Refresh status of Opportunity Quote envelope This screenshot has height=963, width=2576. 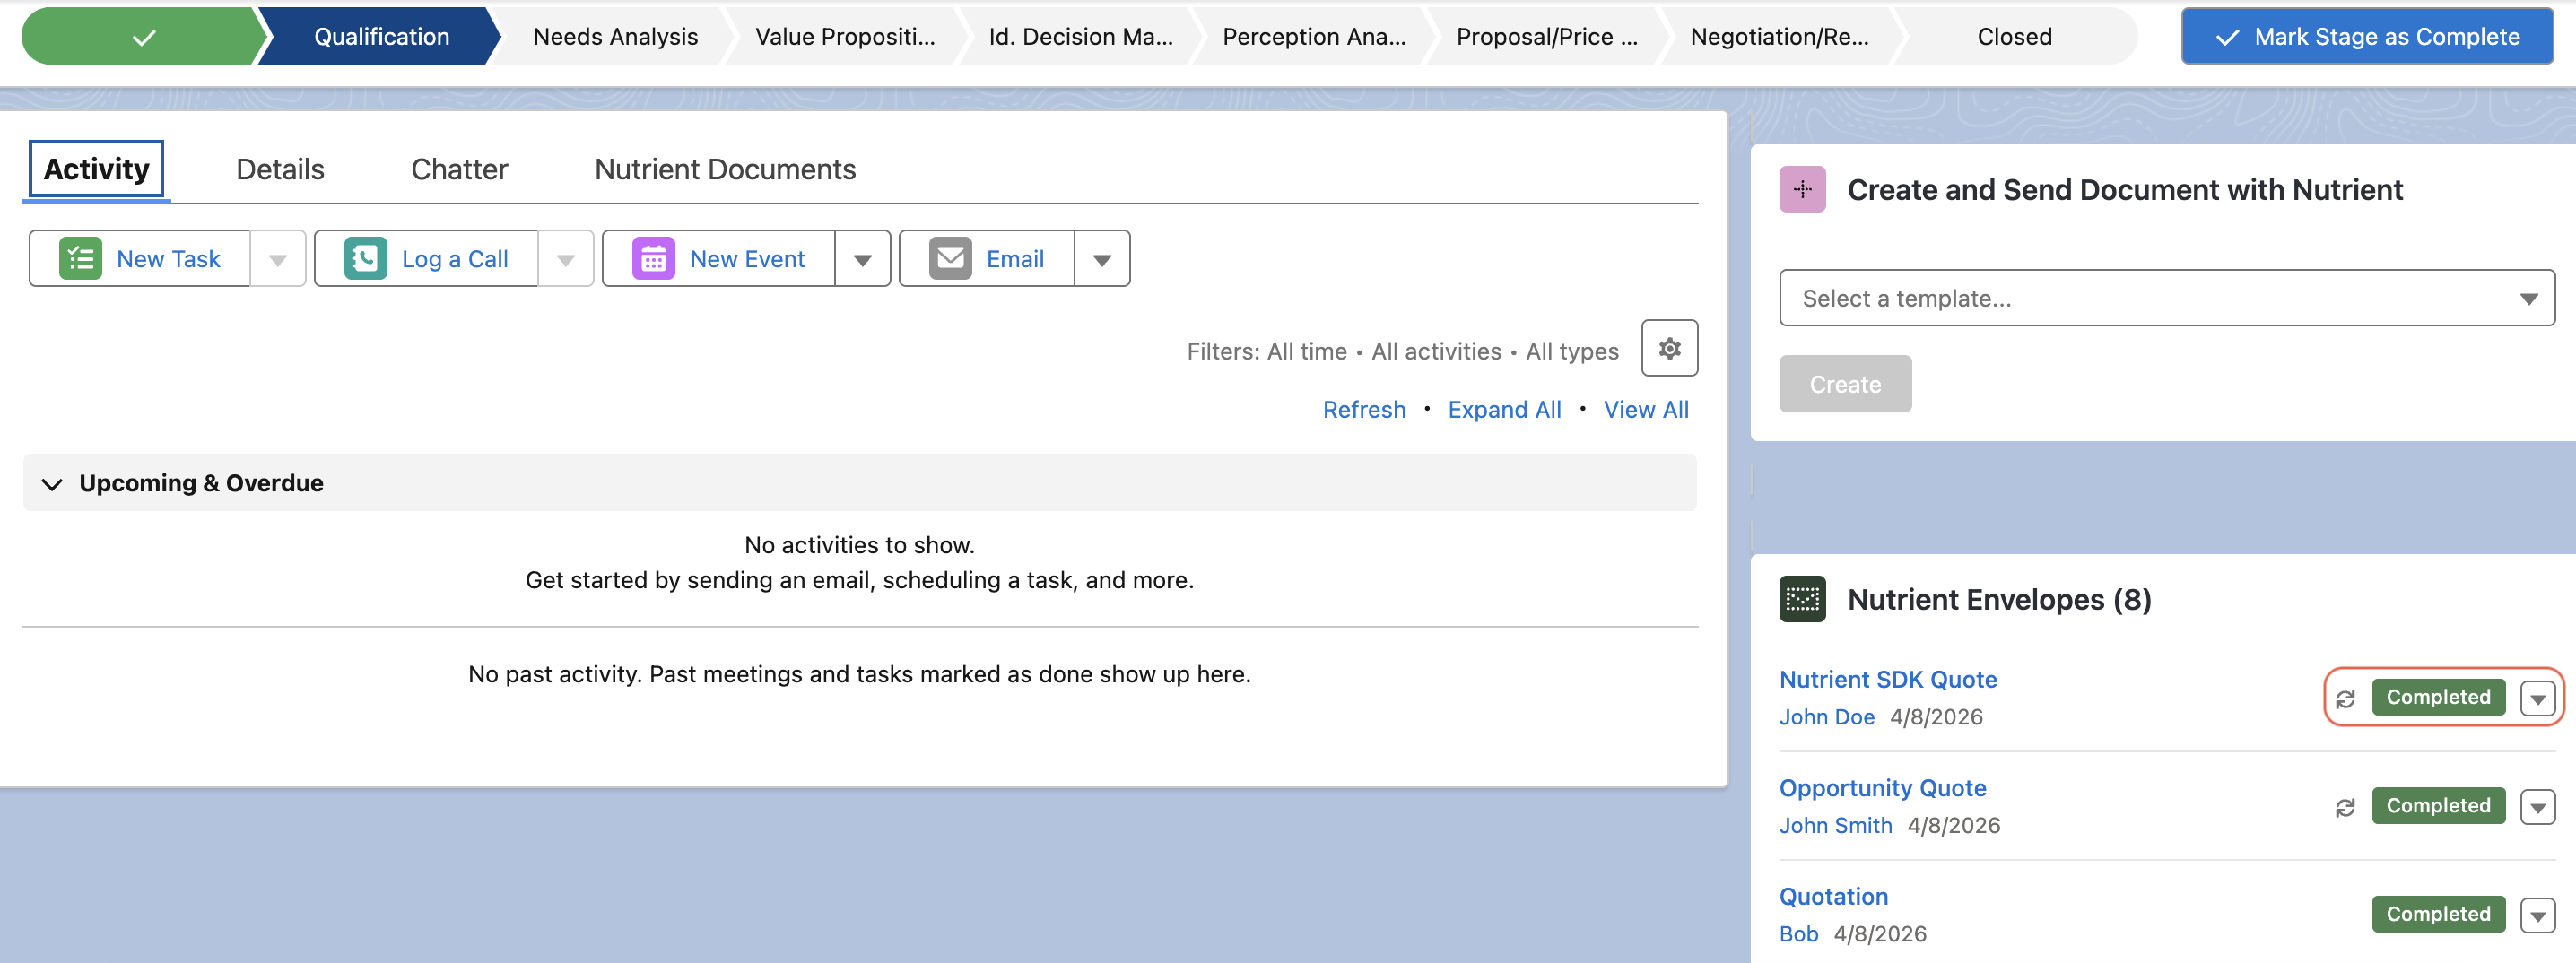(x=2347, y=807)
